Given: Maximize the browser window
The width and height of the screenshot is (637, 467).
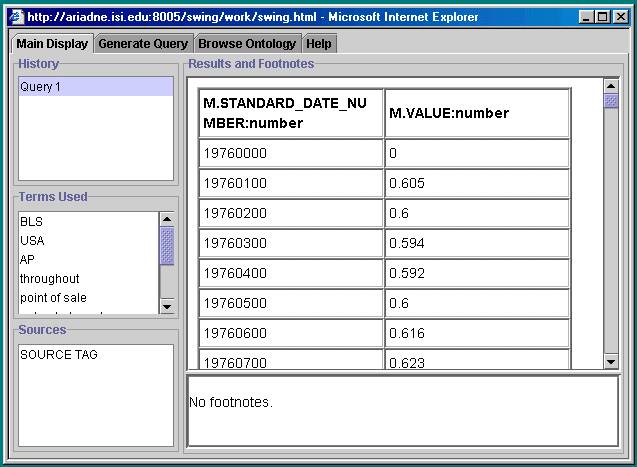Looking at the screenshot, I should [603, 17].
